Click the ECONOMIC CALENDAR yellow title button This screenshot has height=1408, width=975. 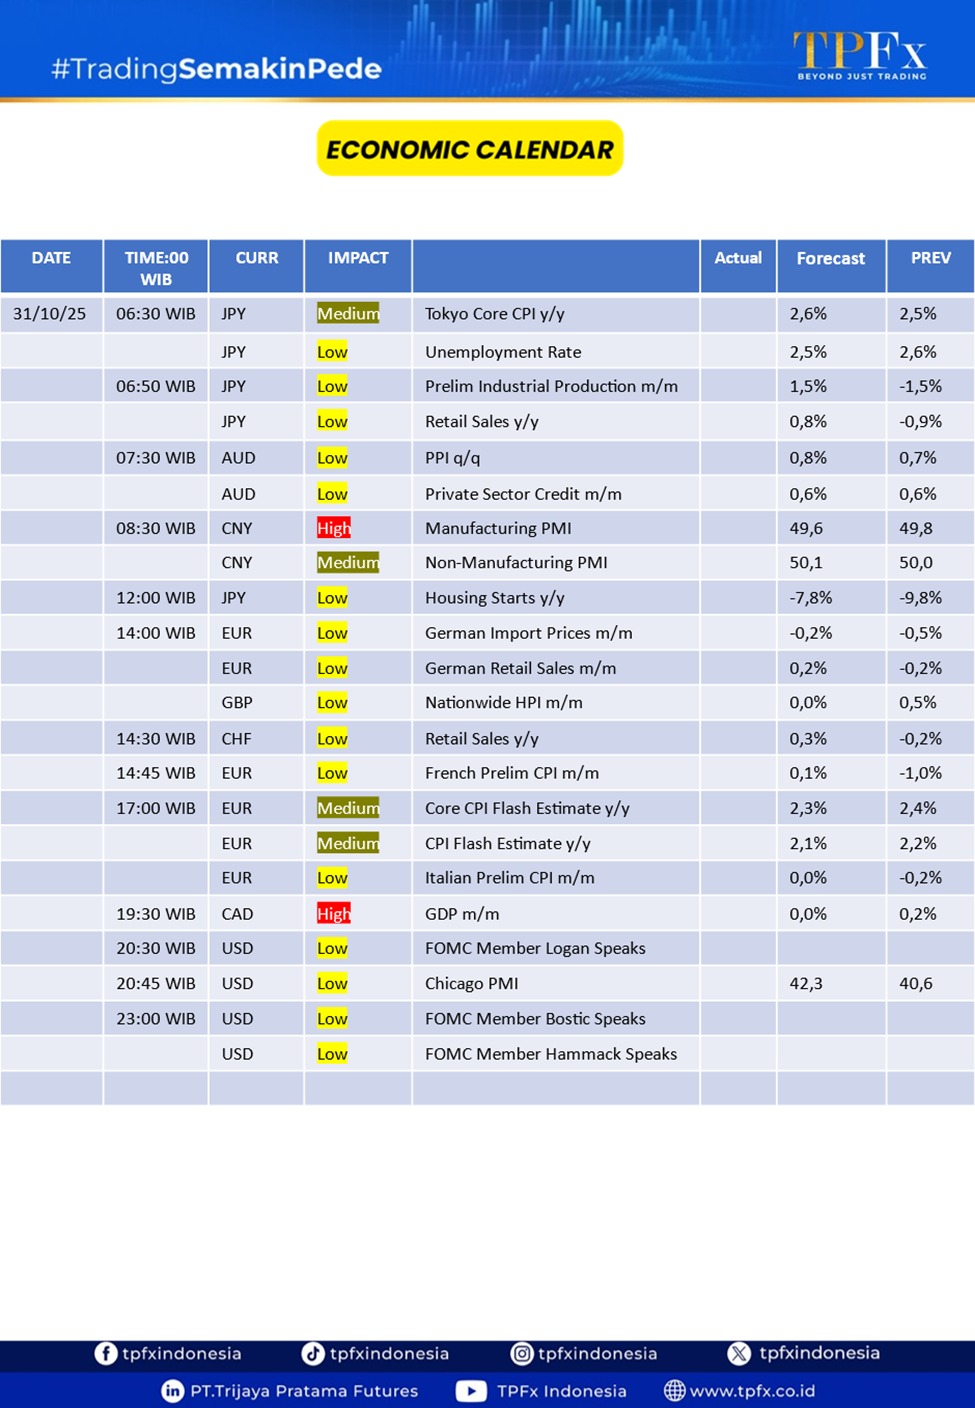tap(470, 149)
